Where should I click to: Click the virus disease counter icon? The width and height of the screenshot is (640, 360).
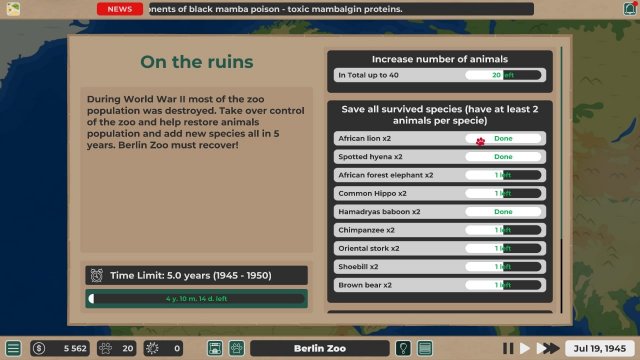[152, 348]
